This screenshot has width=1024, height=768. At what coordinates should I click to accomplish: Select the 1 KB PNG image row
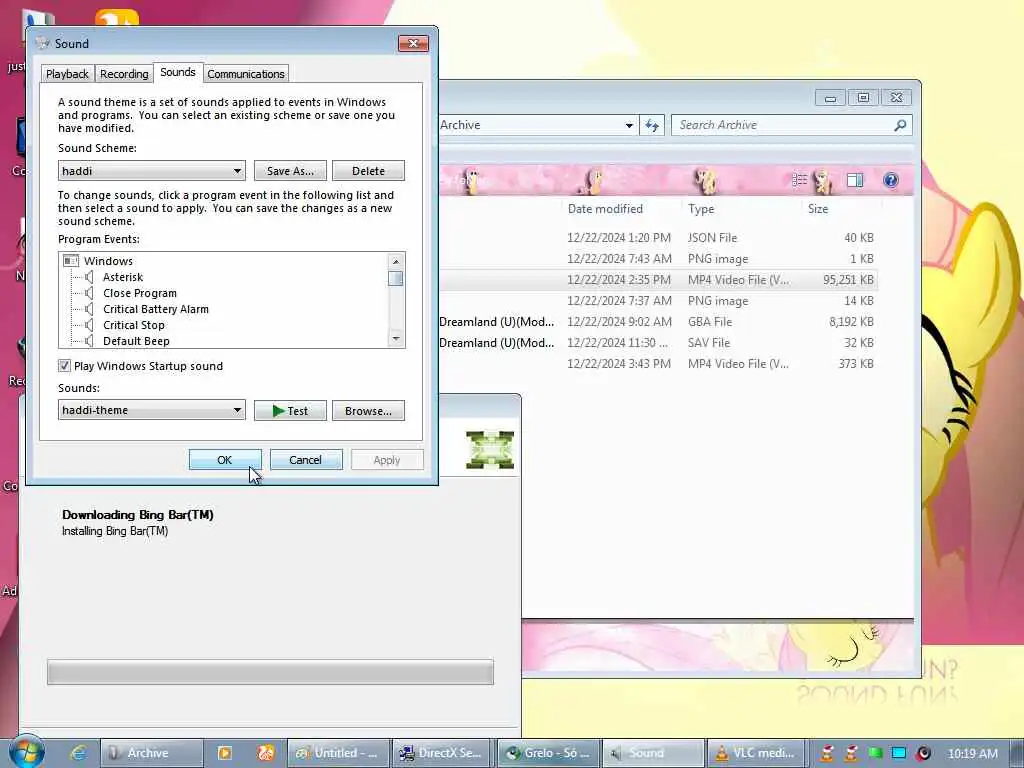pos(657,259)
